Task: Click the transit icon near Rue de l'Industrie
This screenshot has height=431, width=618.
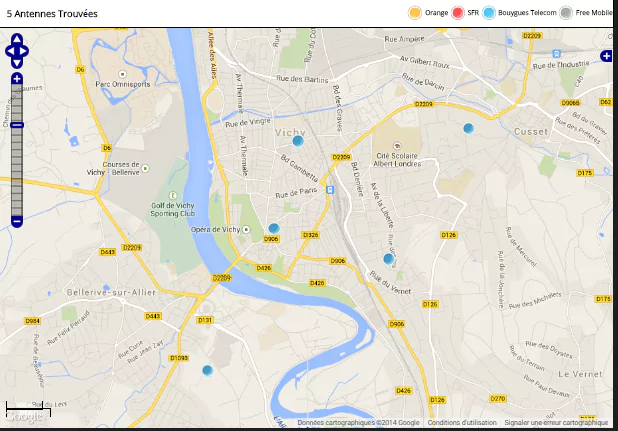Action: tap(556, 54)
